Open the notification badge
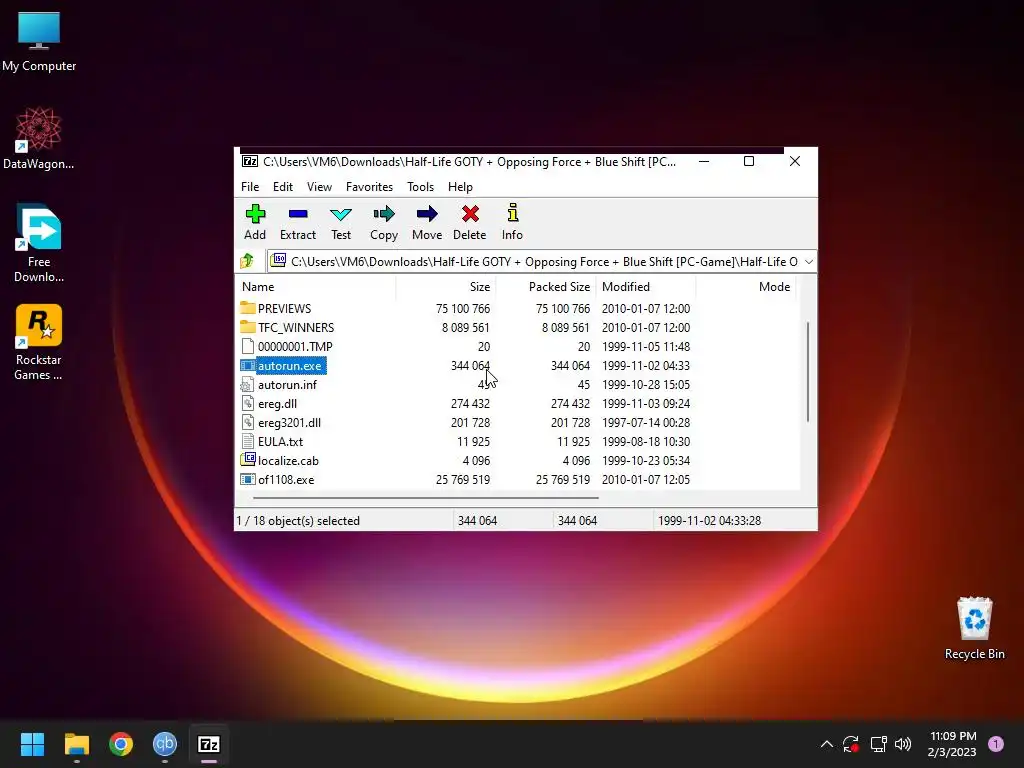The width and height of the screenshot is (1024, 768). click(x=996, y=744)
